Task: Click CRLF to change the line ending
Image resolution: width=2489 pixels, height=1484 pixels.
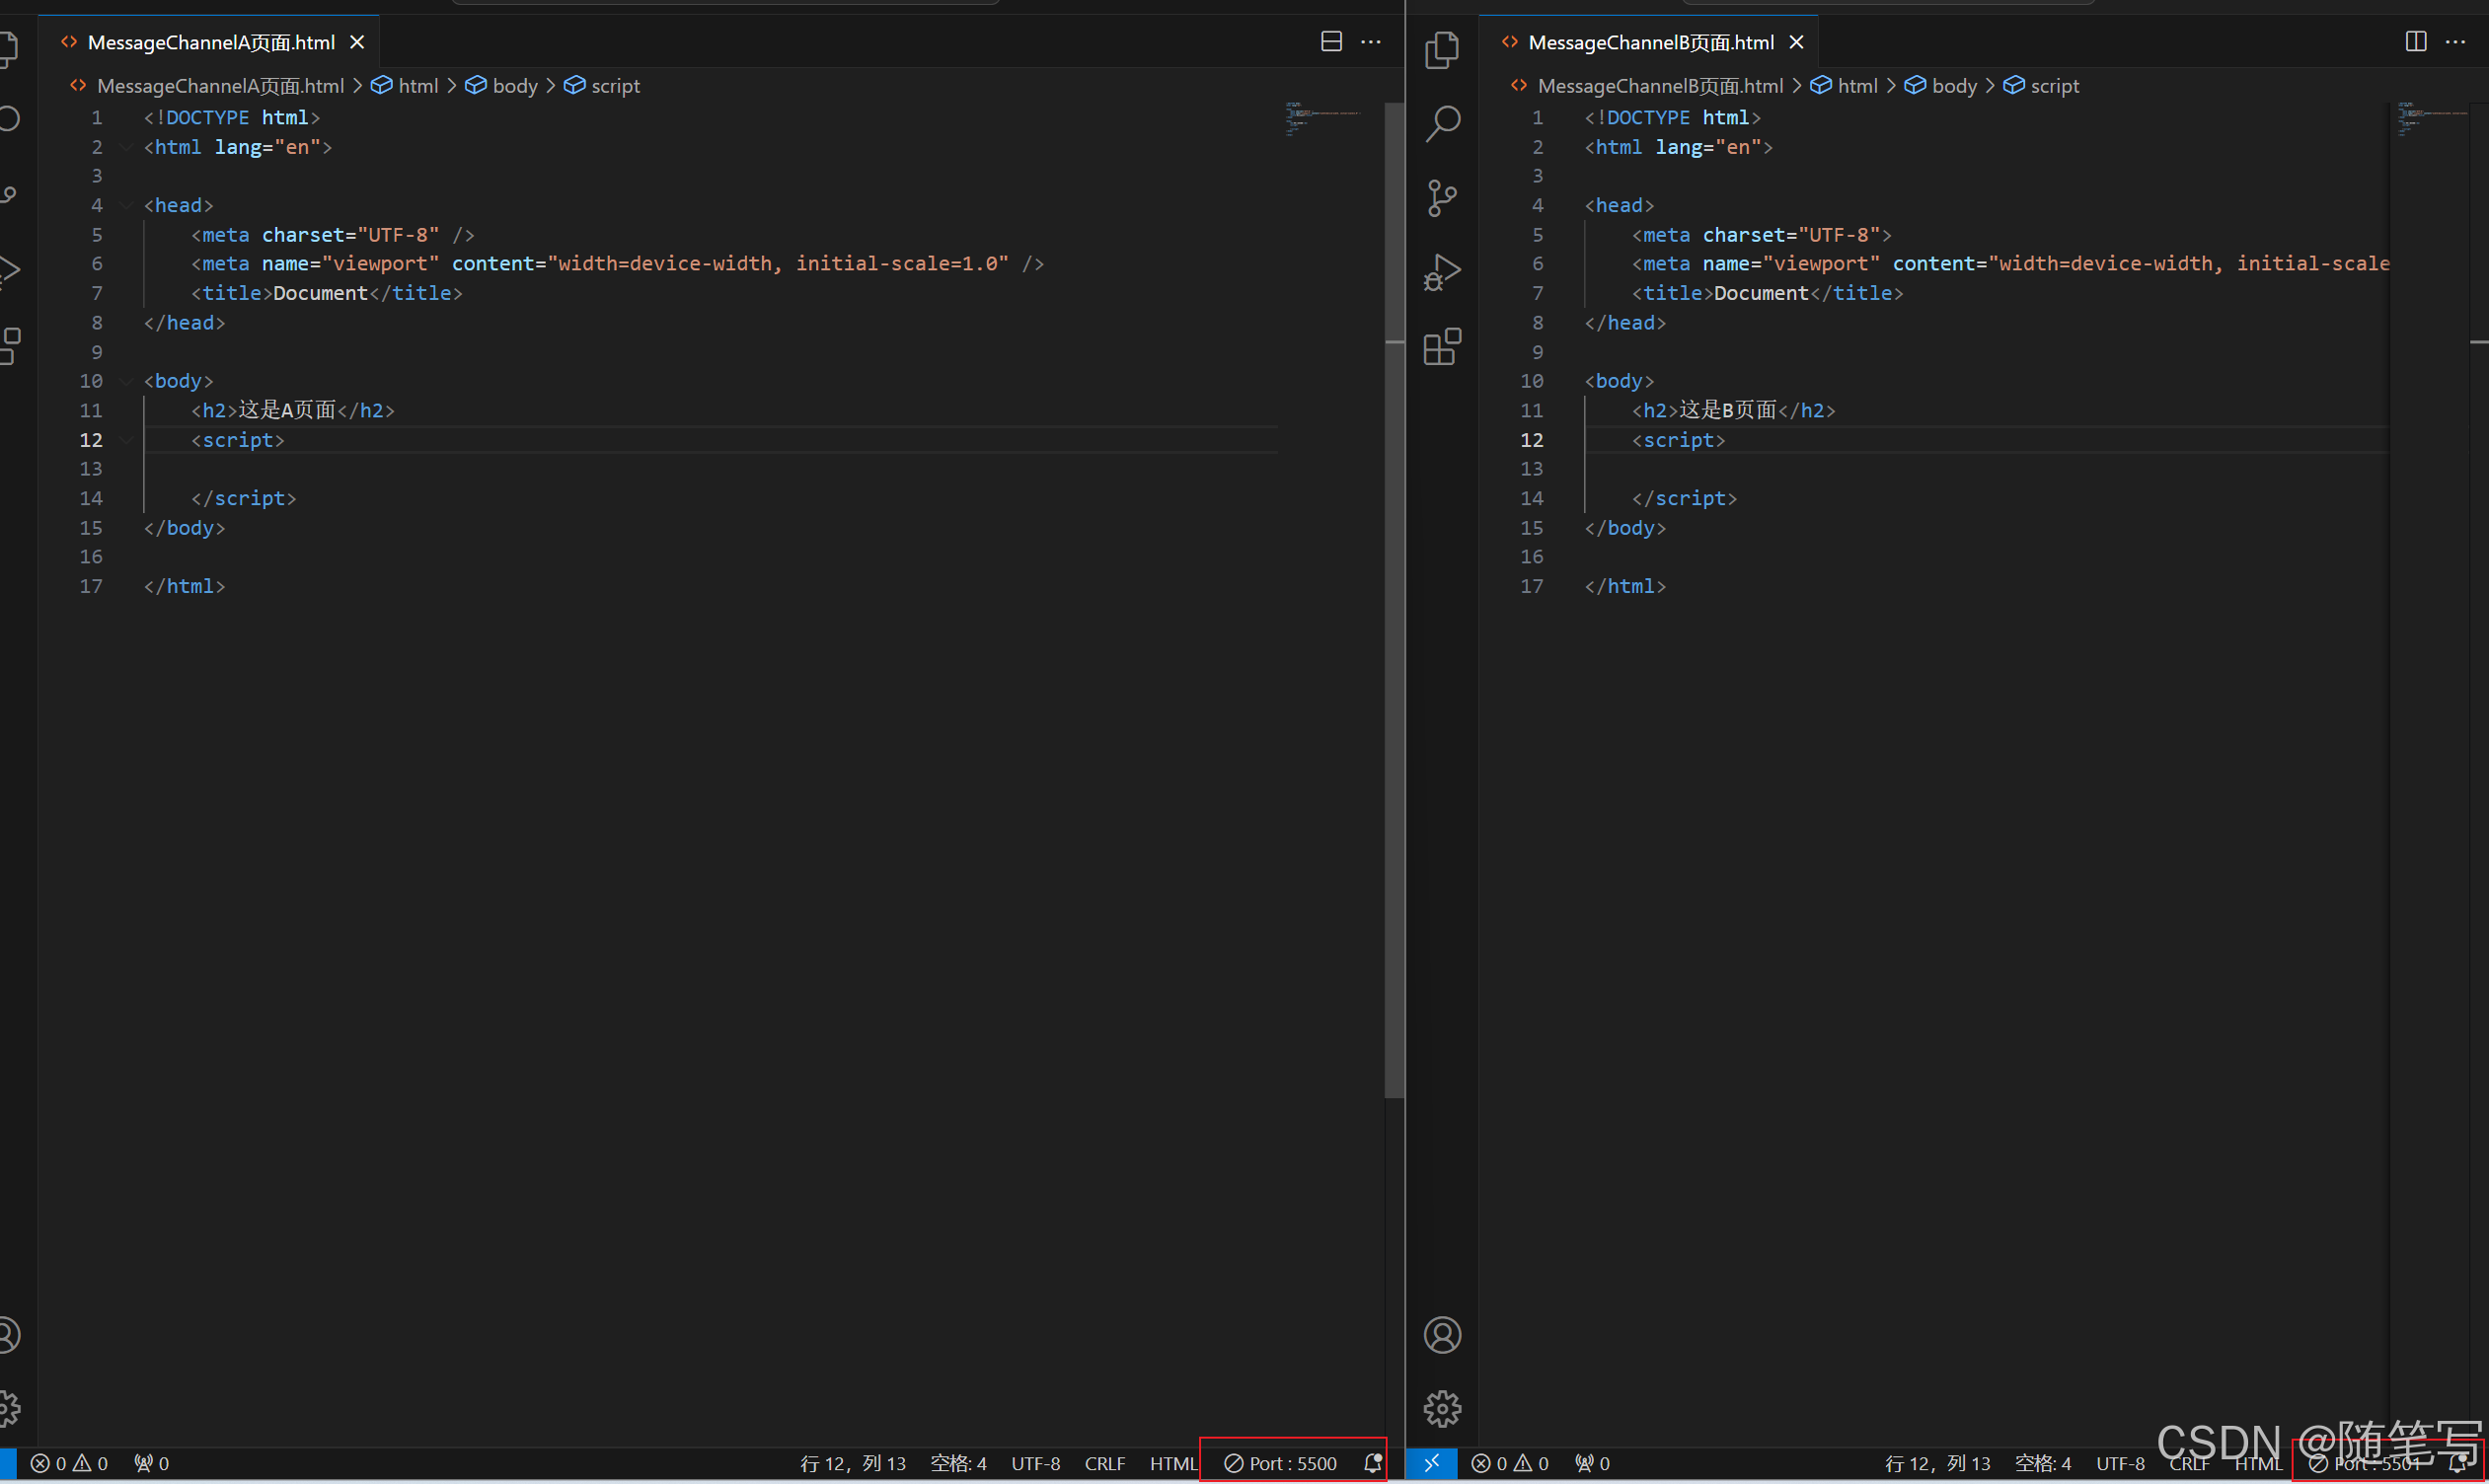Action: tap(1104, 1463)
